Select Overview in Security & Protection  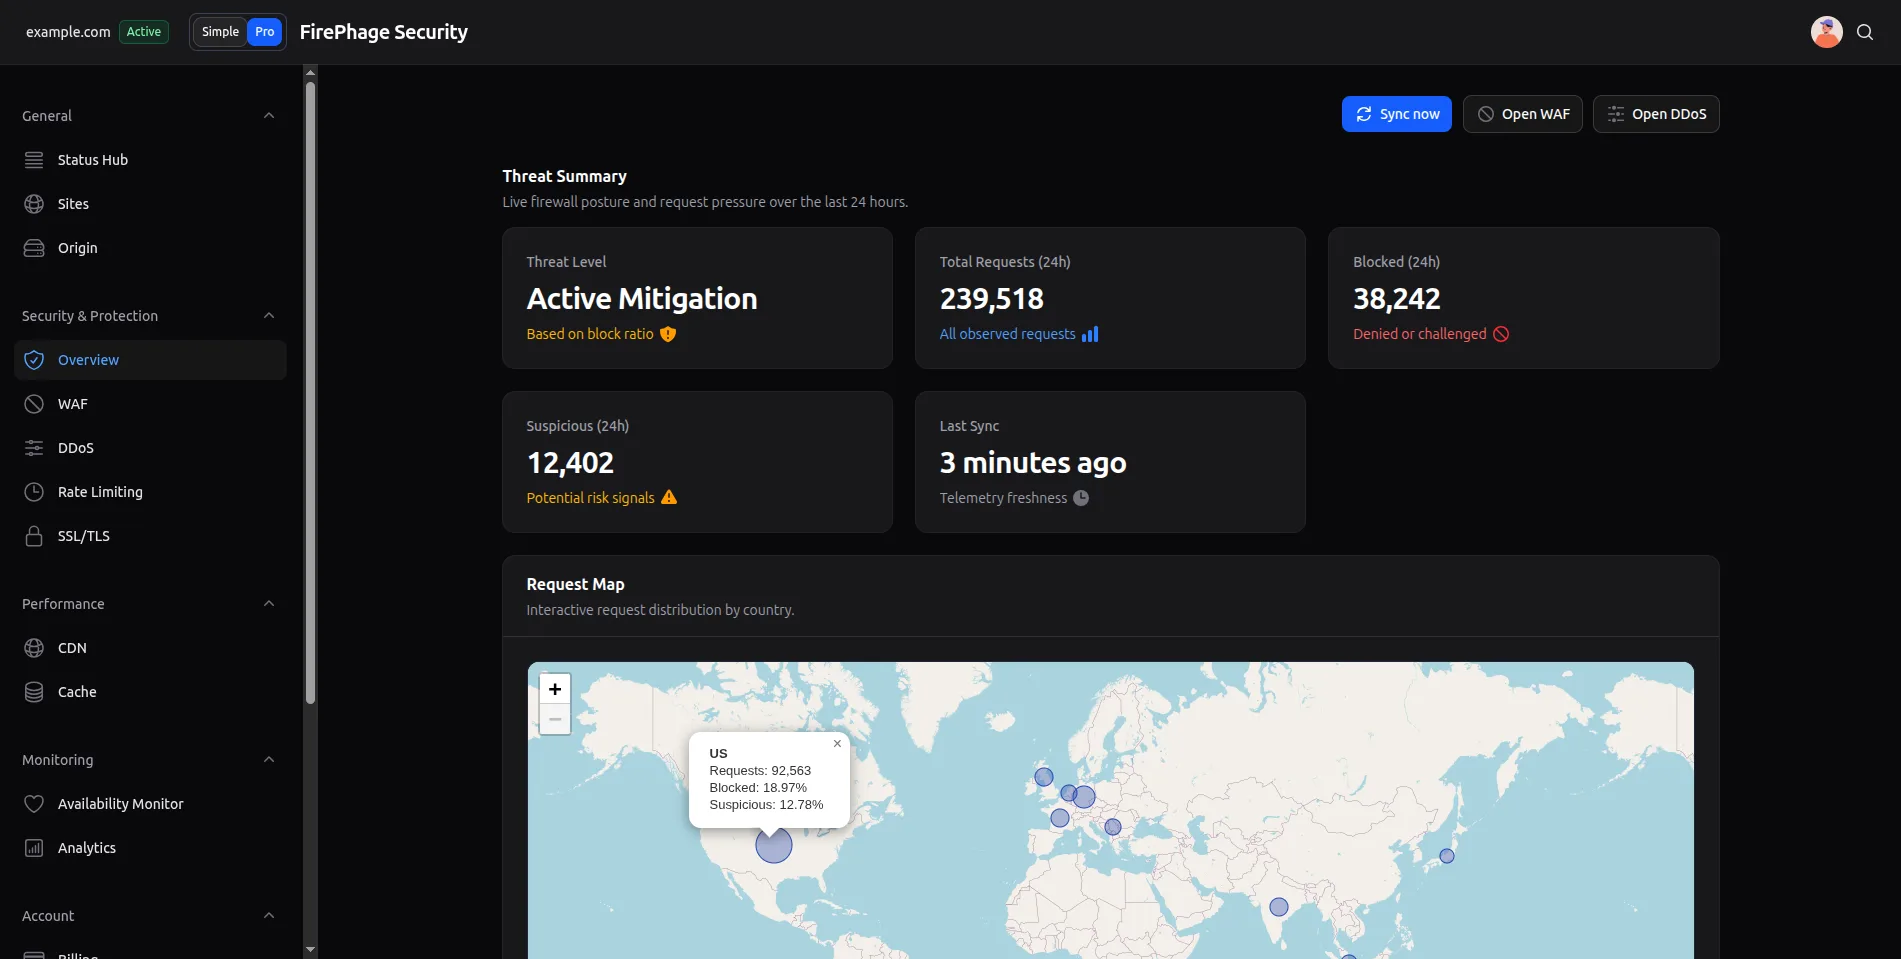click(x=88, y=359)
